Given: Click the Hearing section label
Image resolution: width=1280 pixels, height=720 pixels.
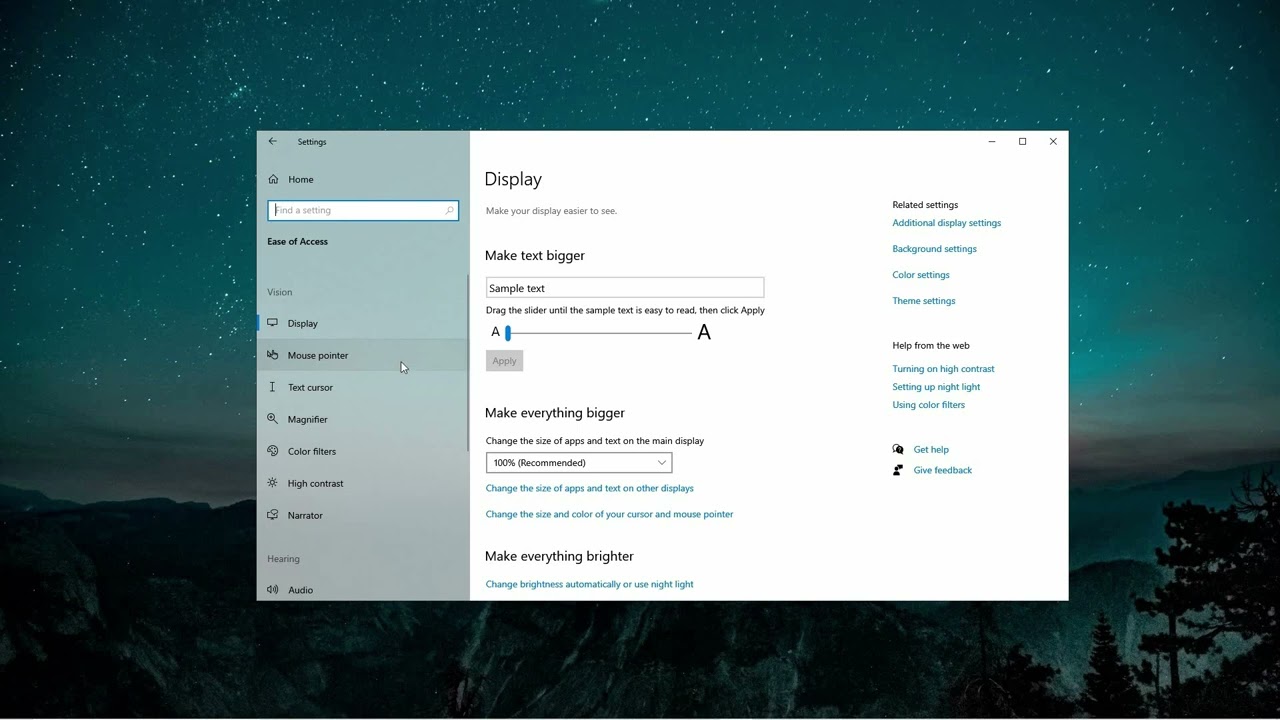Looking at the screenshot, I should [x=283, y=559].
